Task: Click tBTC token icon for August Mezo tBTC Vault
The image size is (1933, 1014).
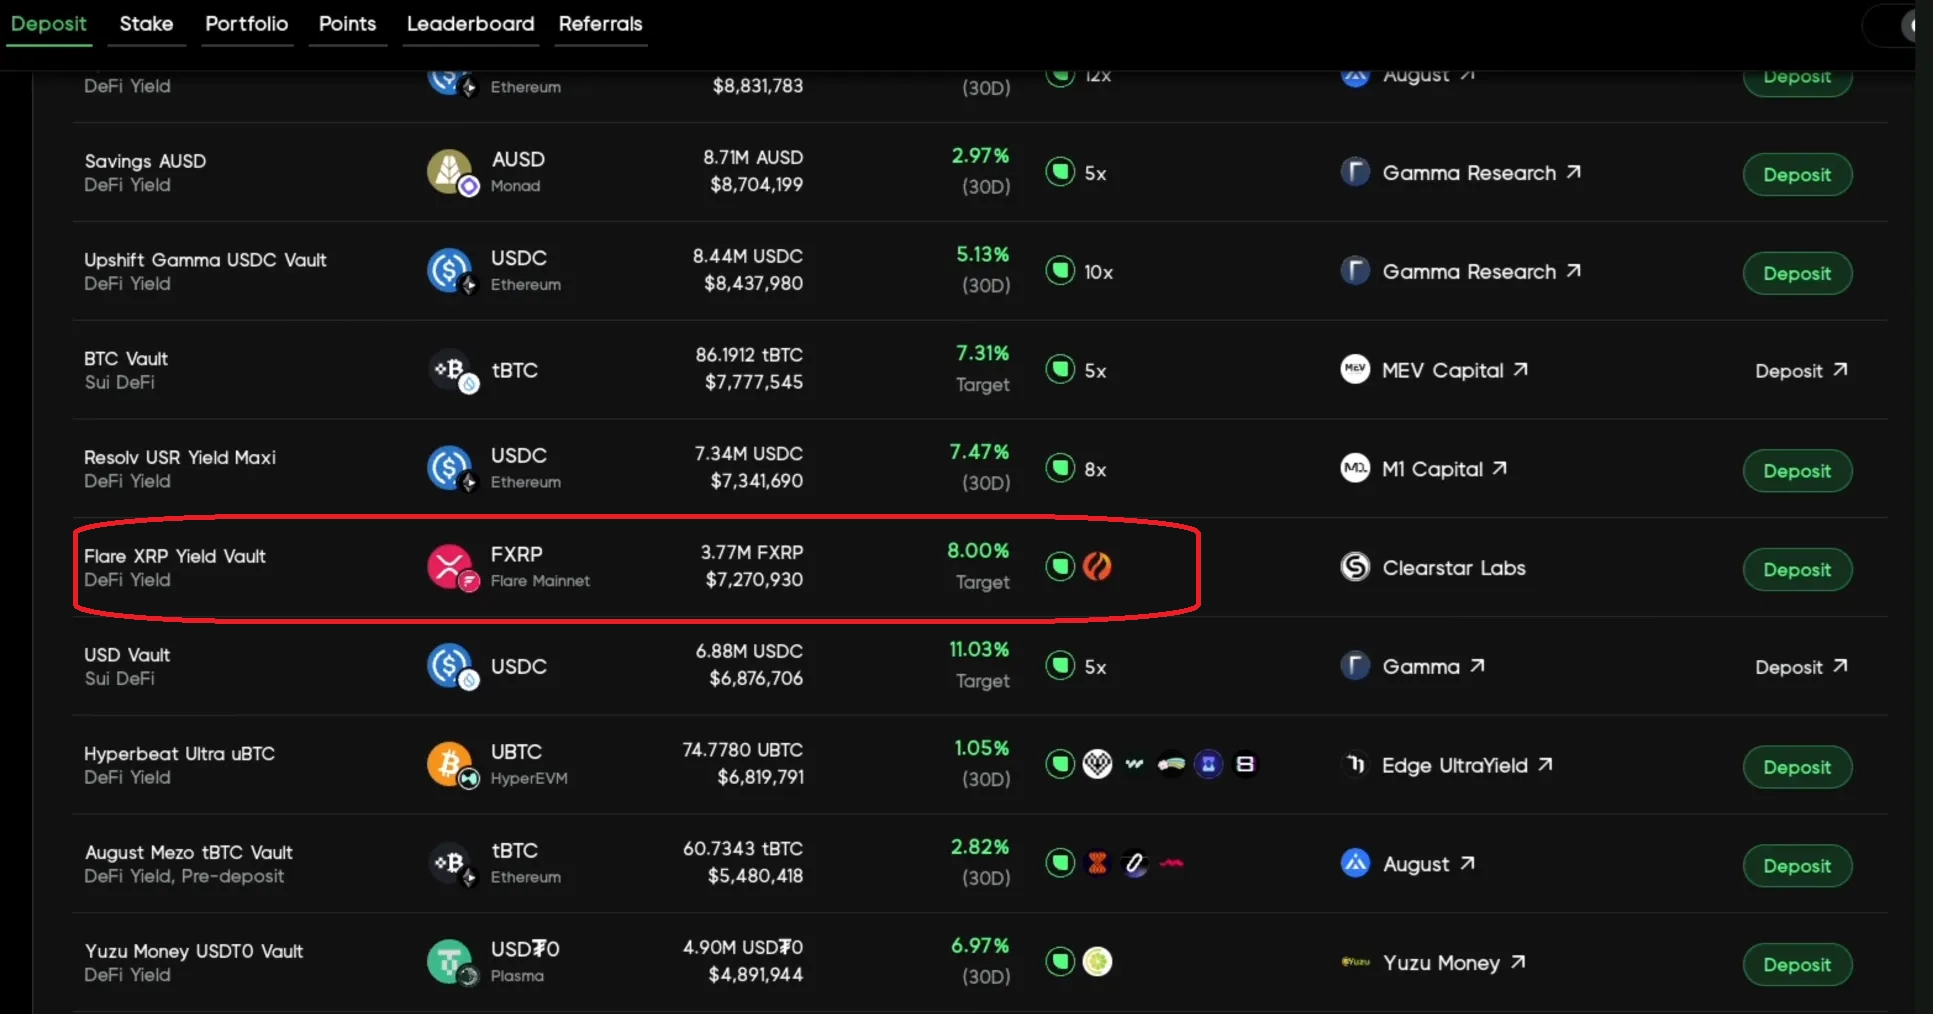Action: (450, 863)
